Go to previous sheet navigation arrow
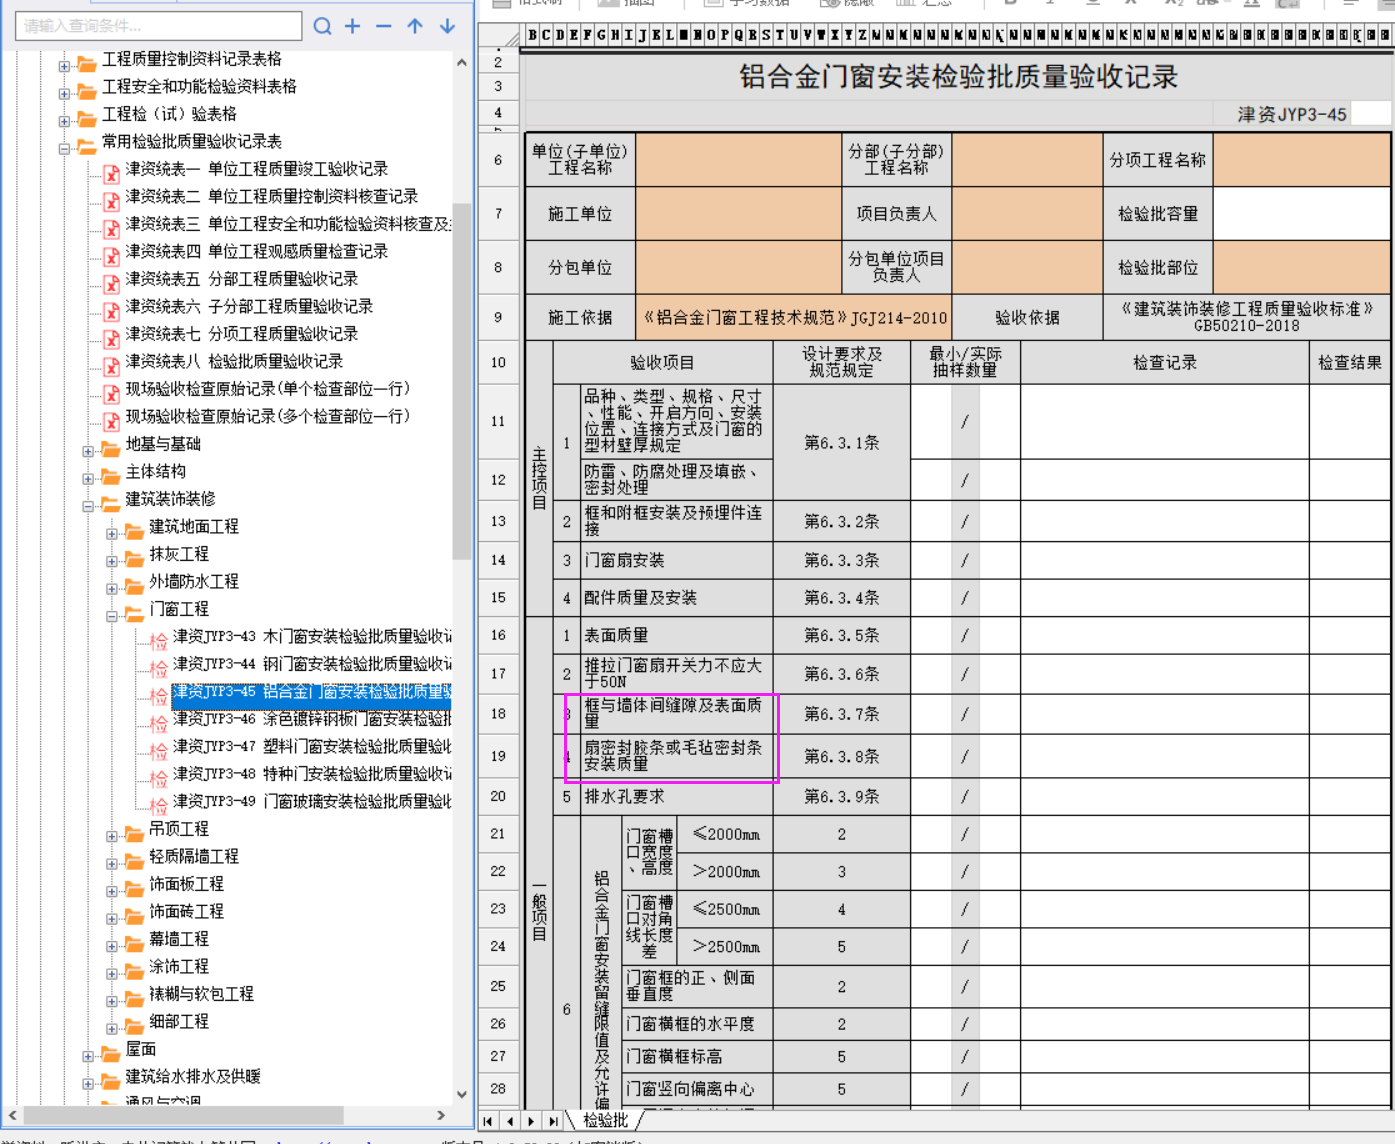 tap(510, 1121)
